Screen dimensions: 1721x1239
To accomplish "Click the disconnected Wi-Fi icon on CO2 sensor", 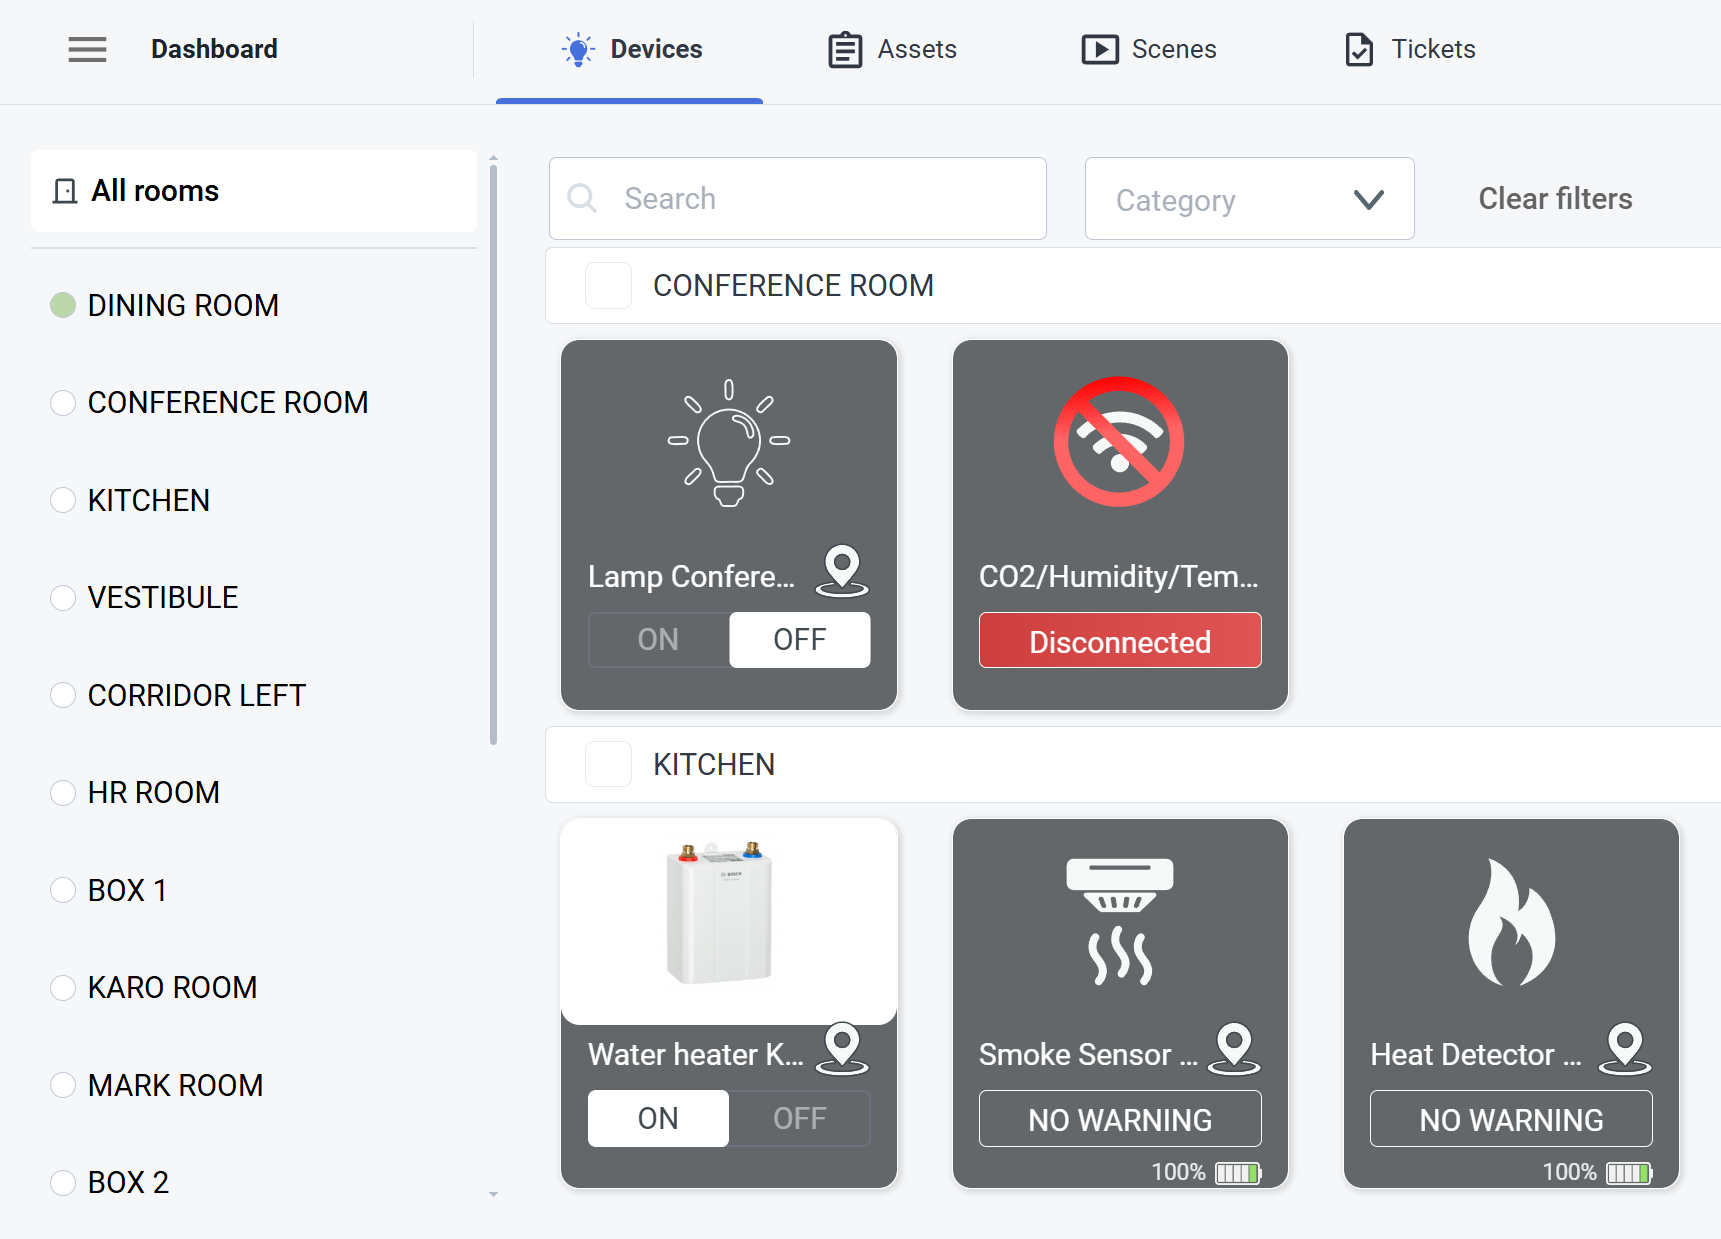I will click(x=1119, y=442).
